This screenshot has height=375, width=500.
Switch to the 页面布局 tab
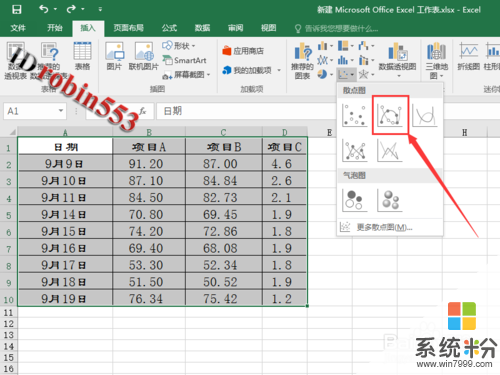click(x=128, y=28)
